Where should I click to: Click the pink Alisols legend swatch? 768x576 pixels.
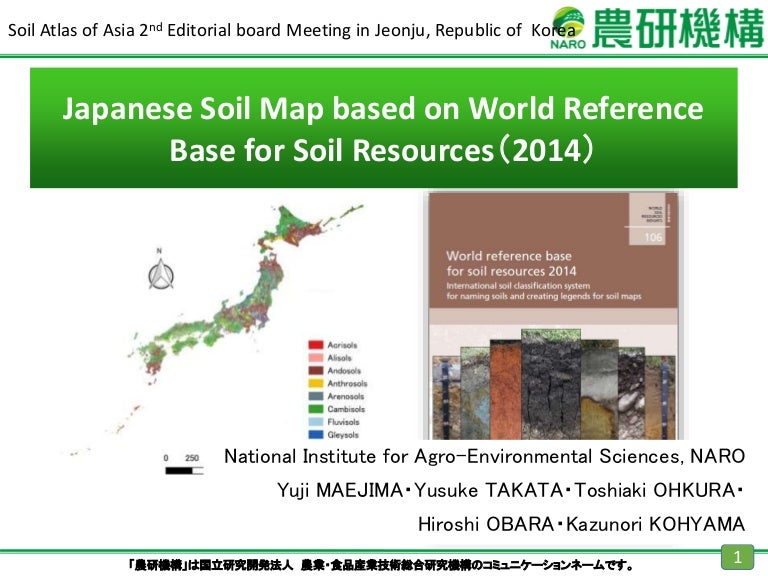[314, 358]
